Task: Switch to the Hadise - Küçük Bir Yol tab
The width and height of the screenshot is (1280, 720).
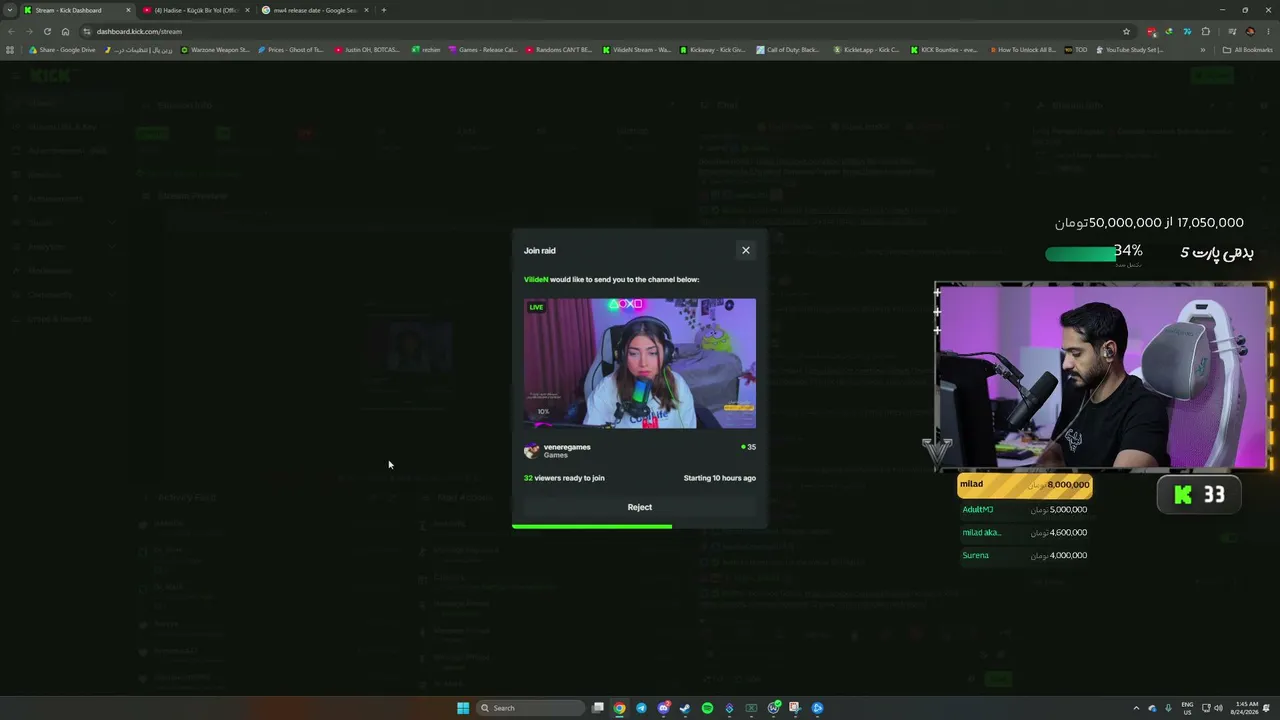Action: [195, 10]
